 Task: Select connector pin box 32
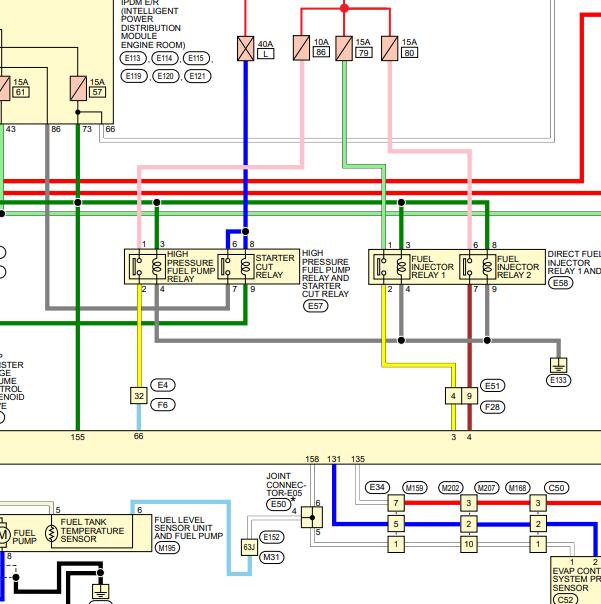[x=139, y=396]
